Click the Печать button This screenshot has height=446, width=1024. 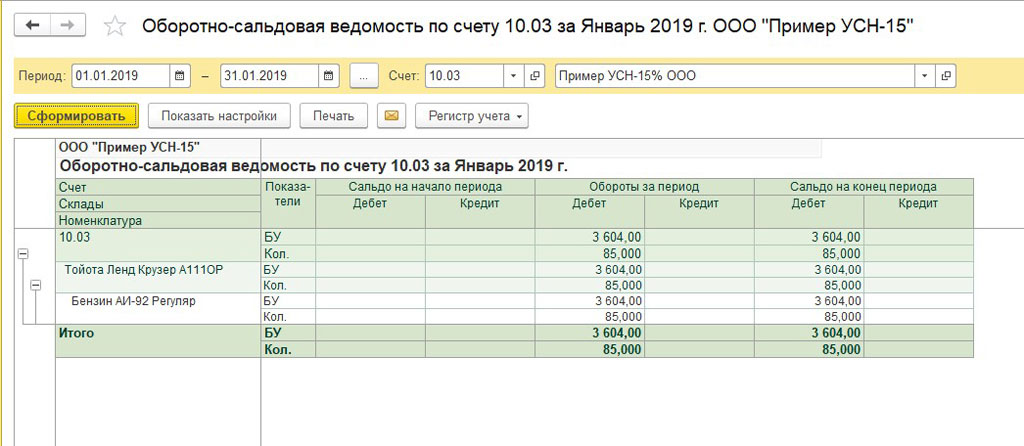333,116
